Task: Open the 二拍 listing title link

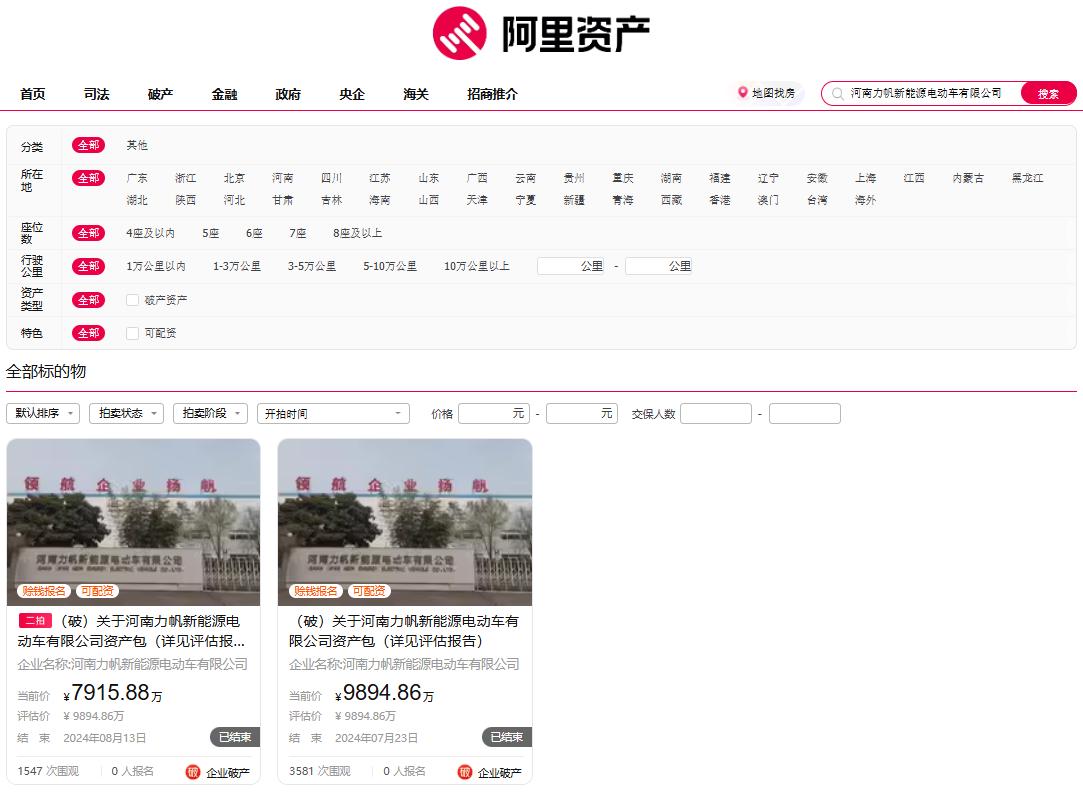Action: coord(131,631)
